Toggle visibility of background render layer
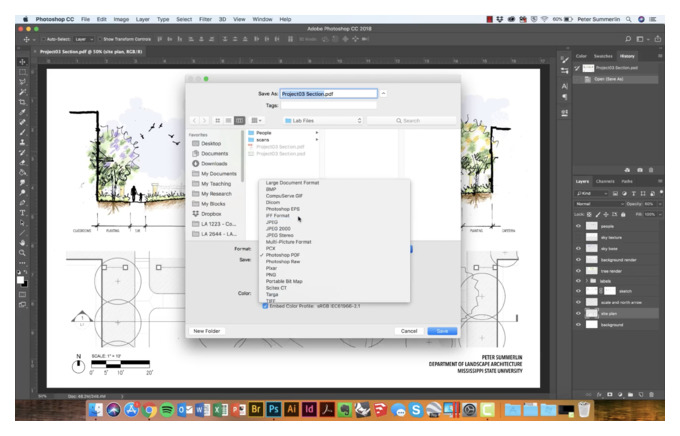Viewport: 680px width, 436px height. (x=578, y=259)
